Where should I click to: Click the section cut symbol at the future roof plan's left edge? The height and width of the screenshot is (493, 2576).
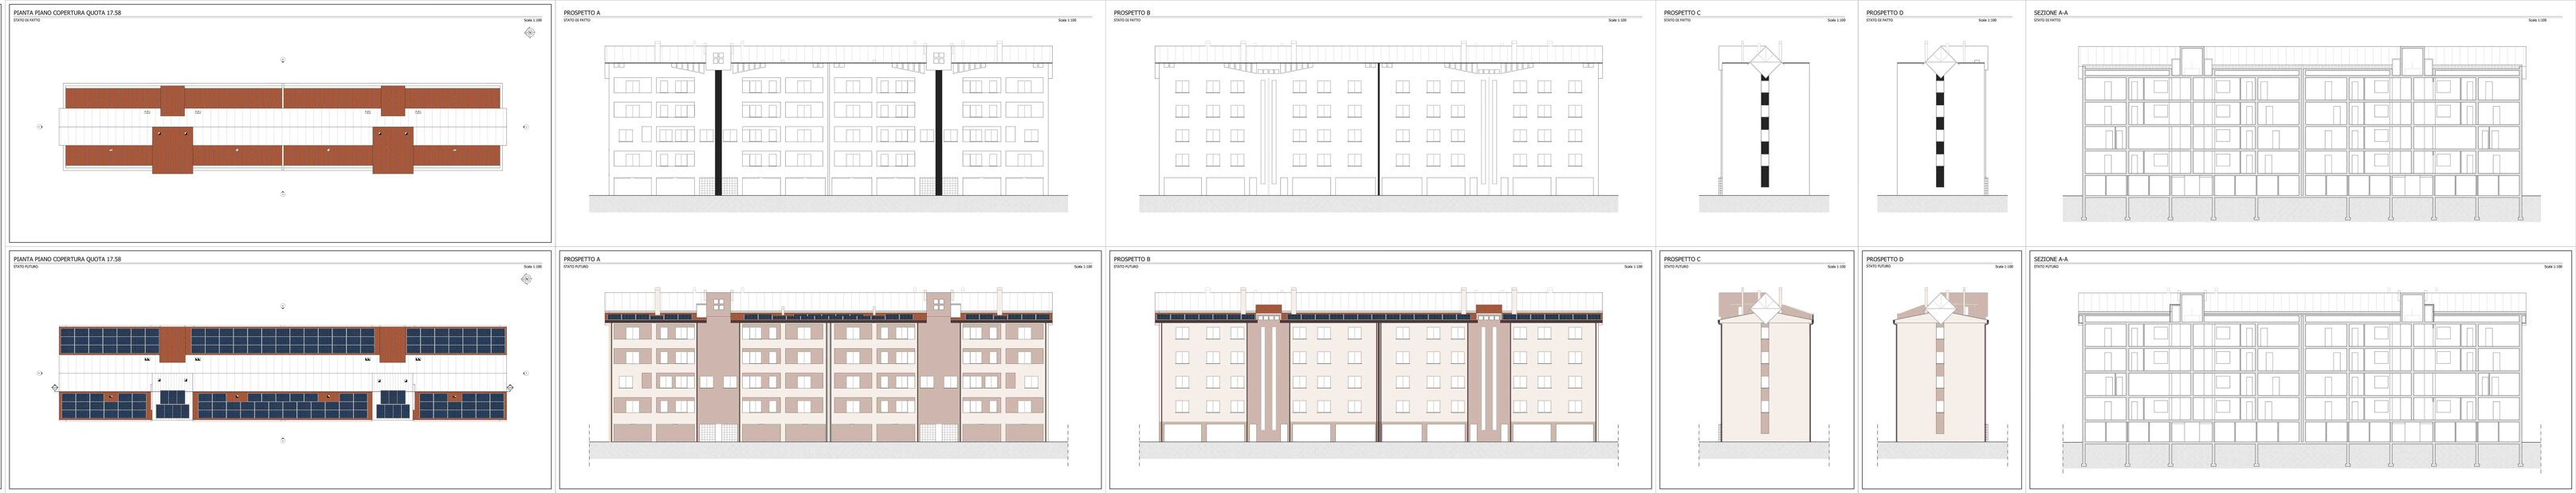point(55,388)
